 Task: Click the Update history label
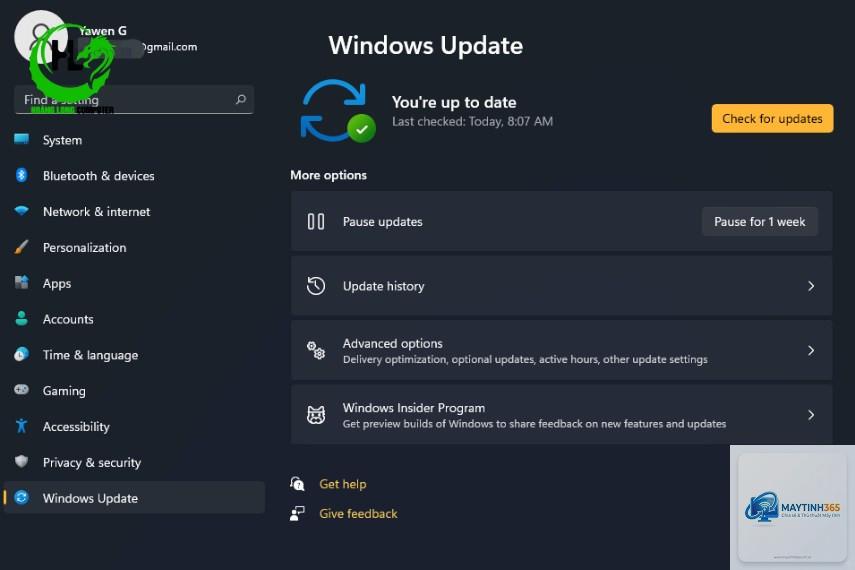point(383,286)
